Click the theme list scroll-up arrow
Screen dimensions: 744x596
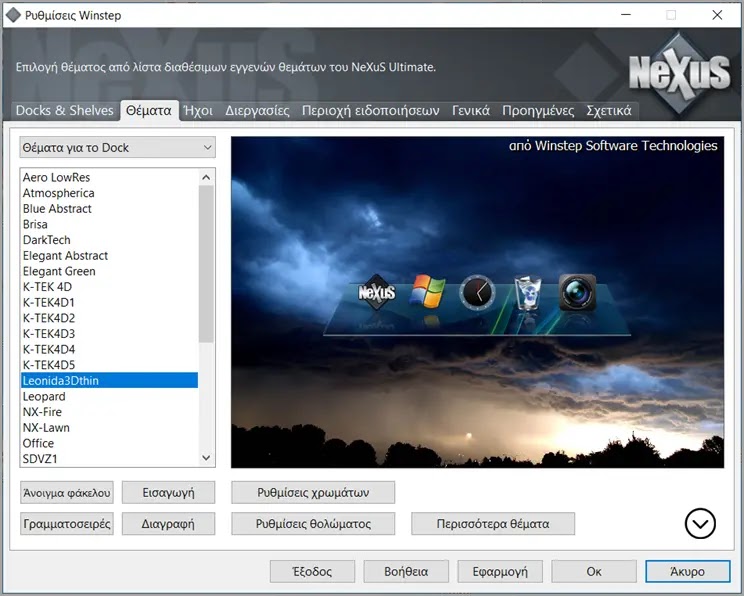tap(206, 177)
